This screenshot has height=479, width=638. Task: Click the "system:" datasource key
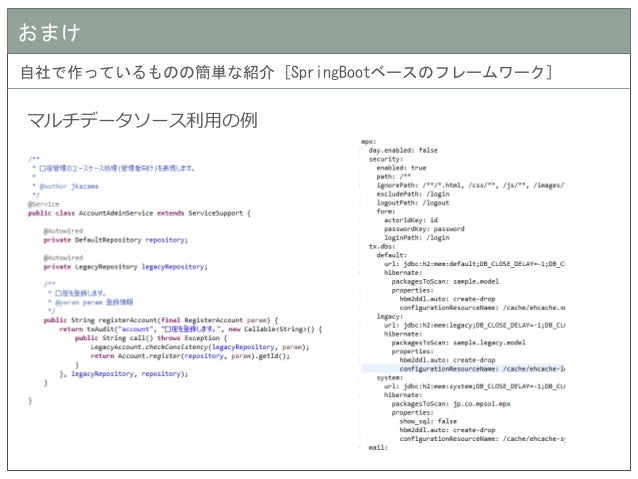(390, 378)
